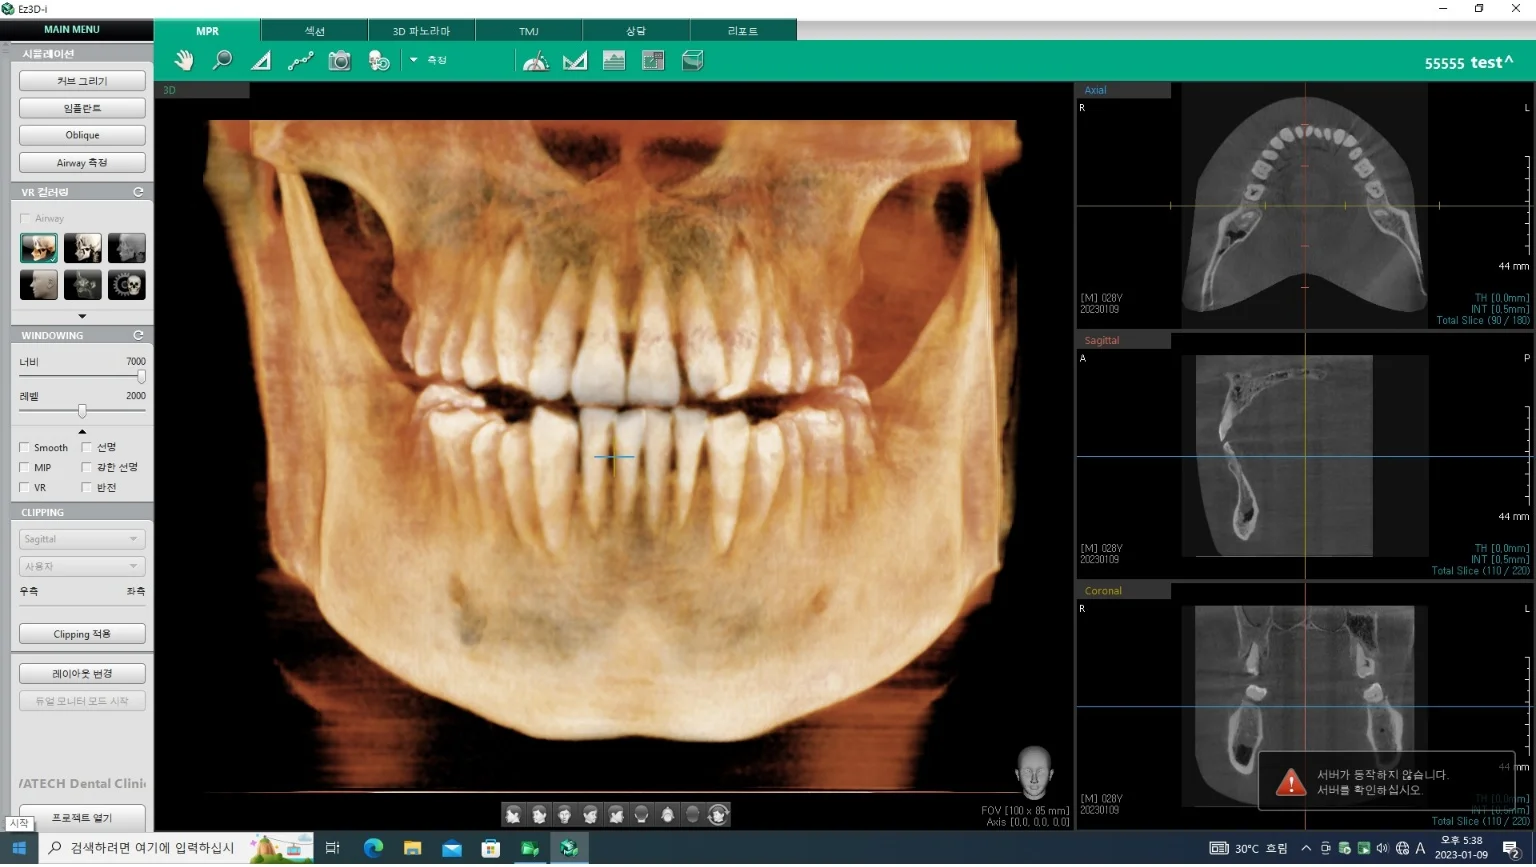This screenshot has width=1536, height=867.
Task: Reset WINDOWING with refresh icon
Action: (138, 335)
